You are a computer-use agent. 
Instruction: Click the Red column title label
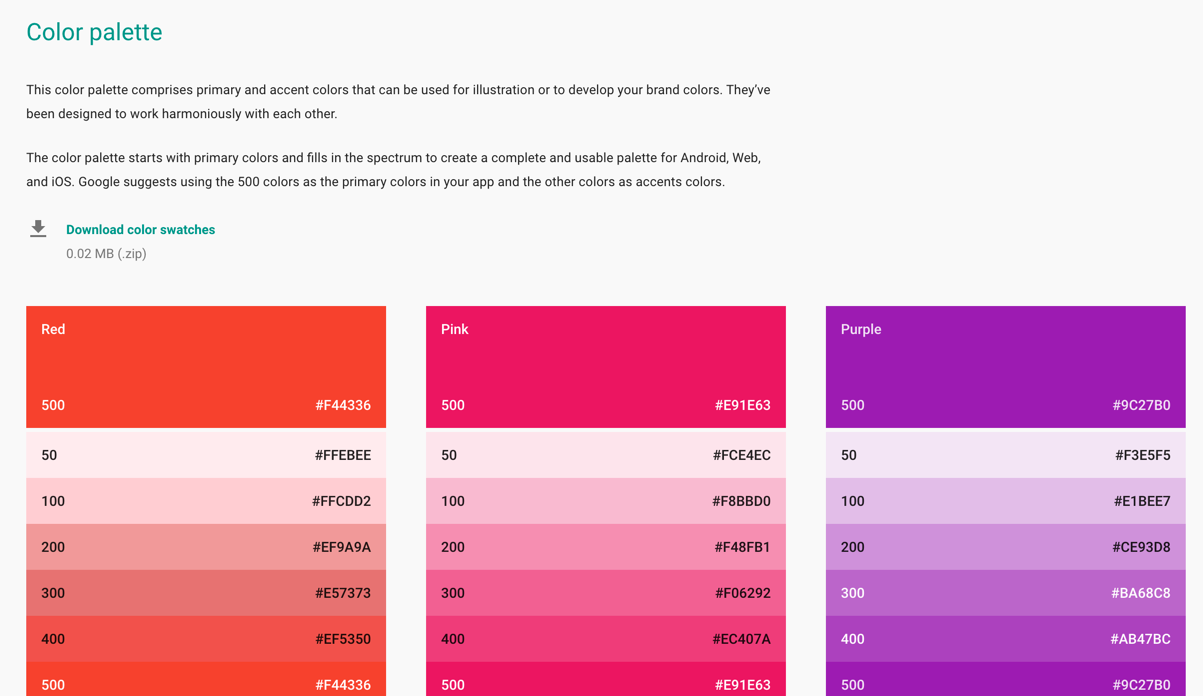pos(53,329)
